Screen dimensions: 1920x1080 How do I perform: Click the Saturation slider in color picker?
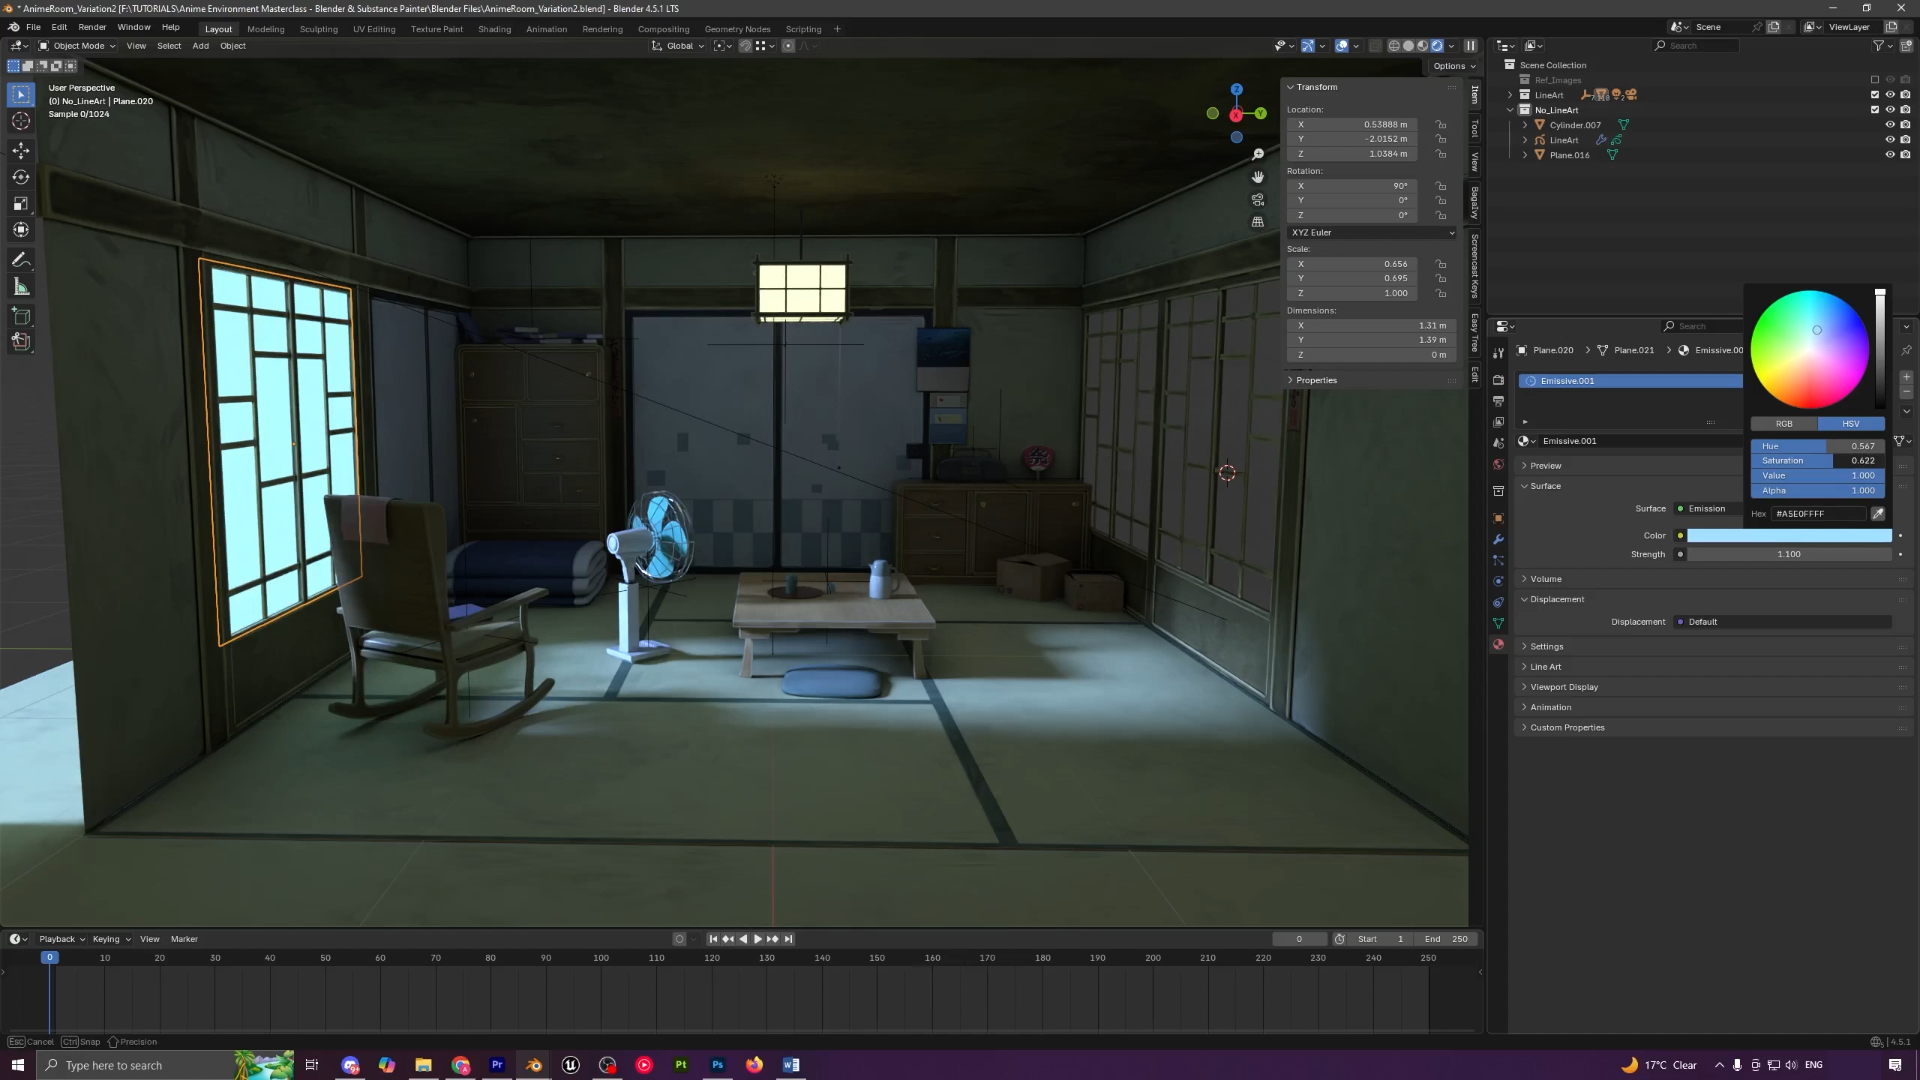[1817, 461]
